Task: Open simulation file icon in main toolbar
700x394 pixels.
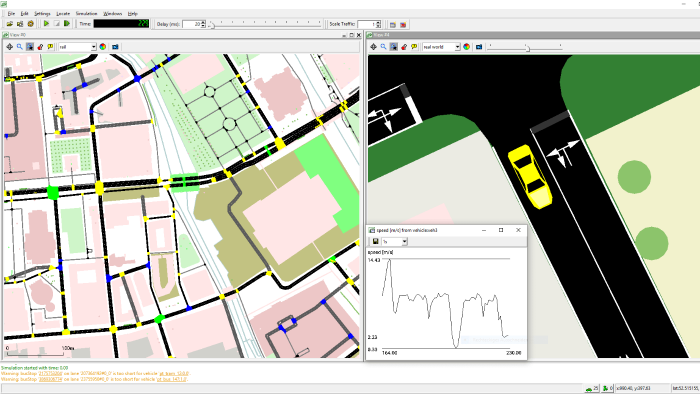Action: click(9, 24)
